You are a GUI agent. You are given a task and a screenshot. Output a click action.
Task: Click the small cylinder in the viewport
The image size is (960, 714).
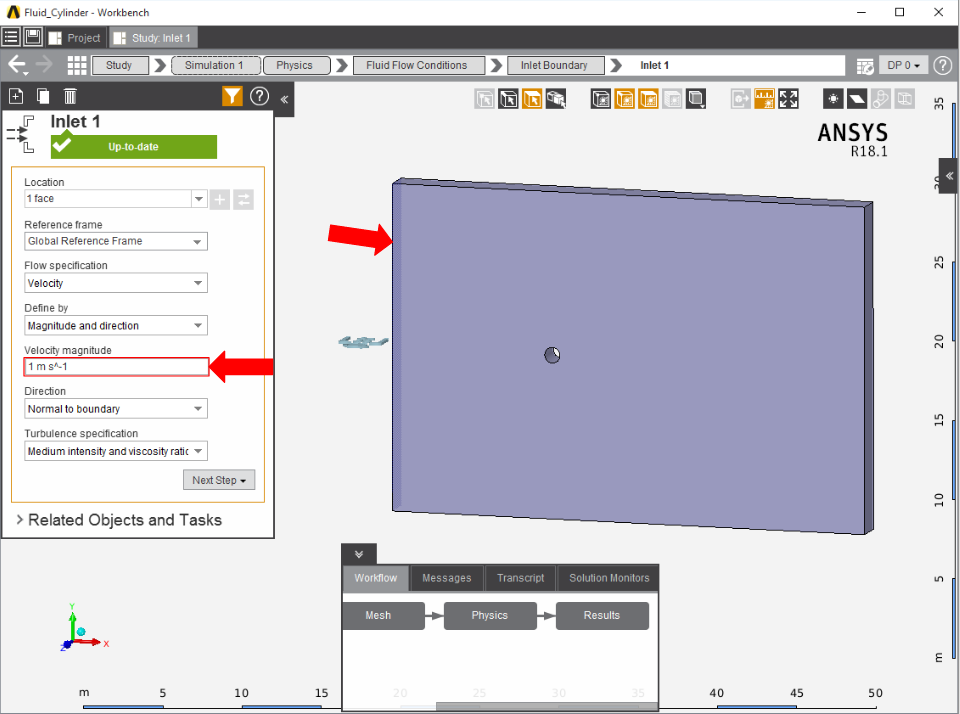coord(552,355)
